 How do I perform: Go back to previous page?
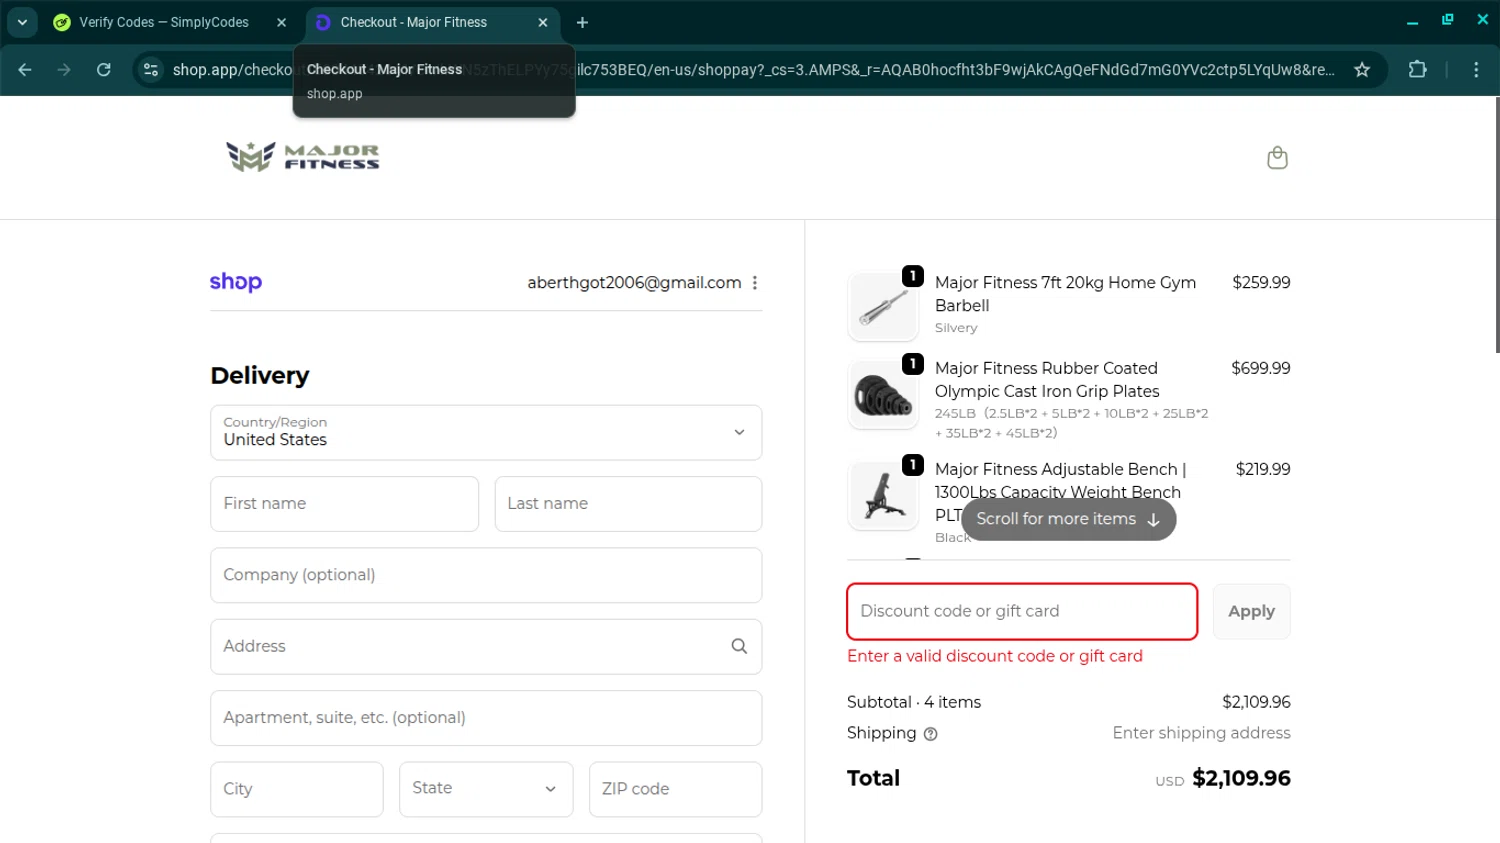click(25, 69)
